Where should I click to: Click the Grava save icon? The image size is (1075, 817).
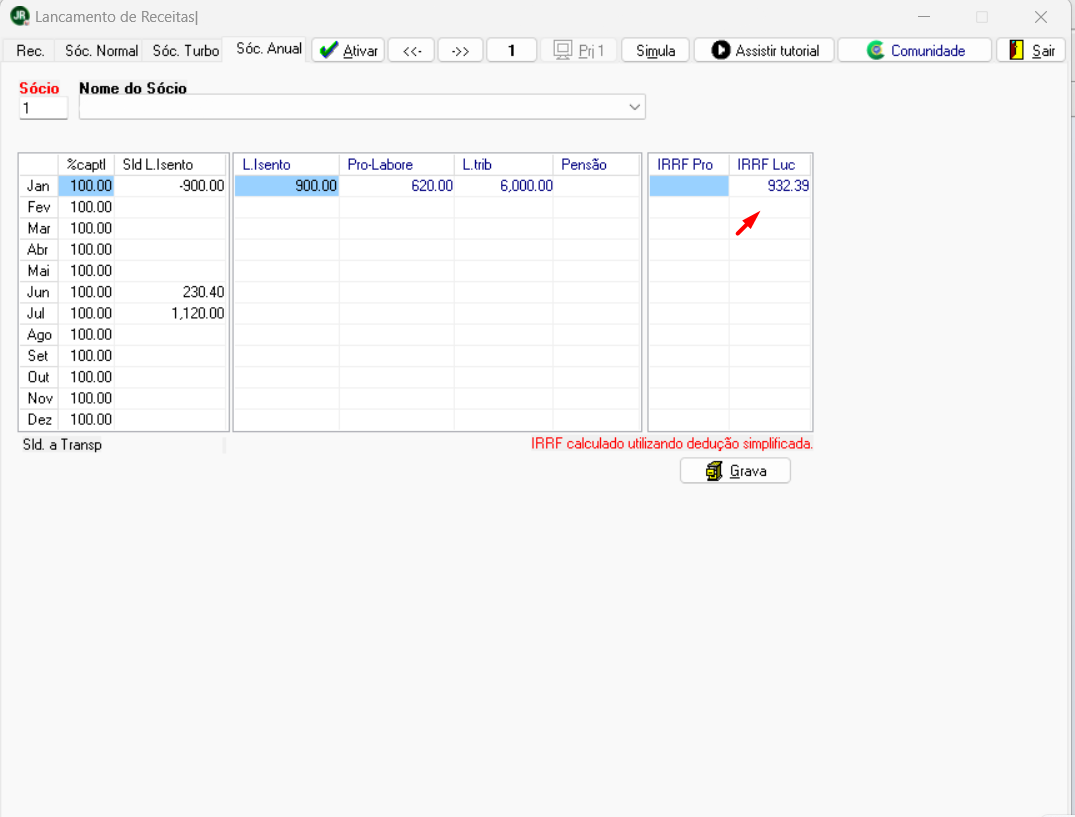click(x=714, y=471)
